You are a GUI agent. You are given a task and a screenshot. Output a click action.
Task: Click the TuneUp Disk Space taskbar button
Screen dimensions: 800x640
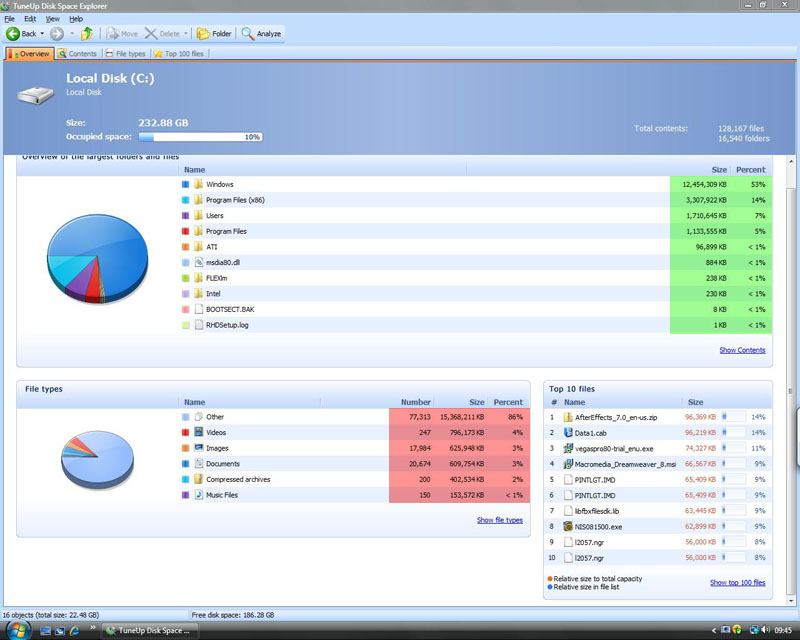coord(149,631)
